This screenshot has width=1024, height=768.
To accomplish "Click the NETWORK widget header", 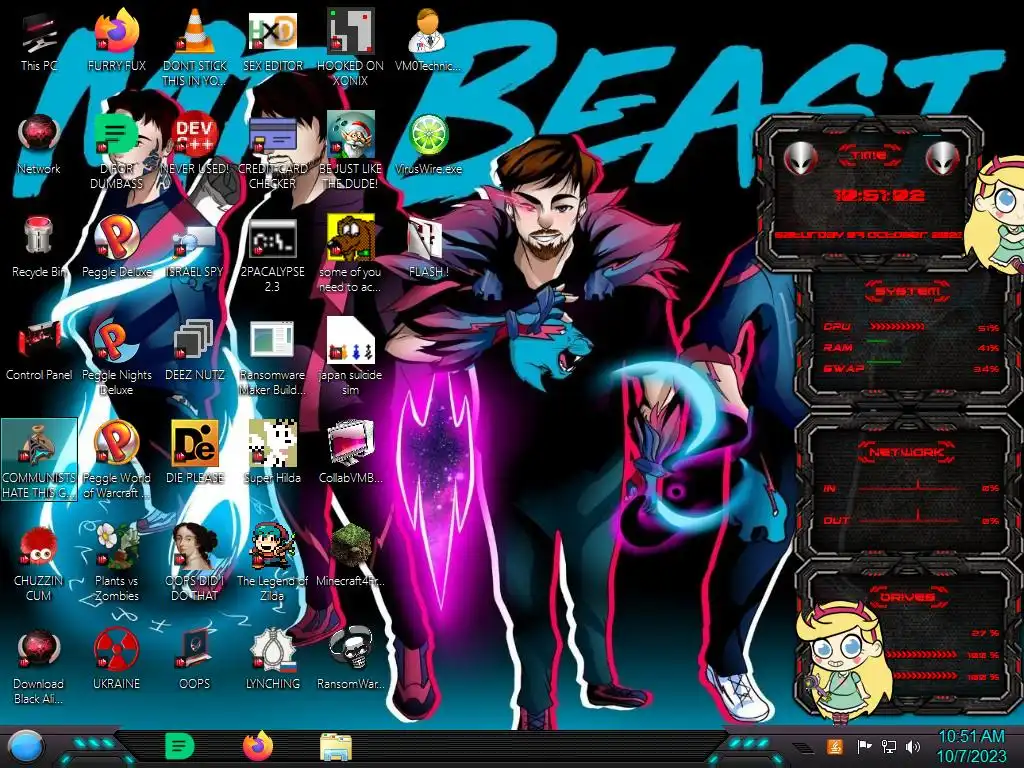I will [906, 451].
